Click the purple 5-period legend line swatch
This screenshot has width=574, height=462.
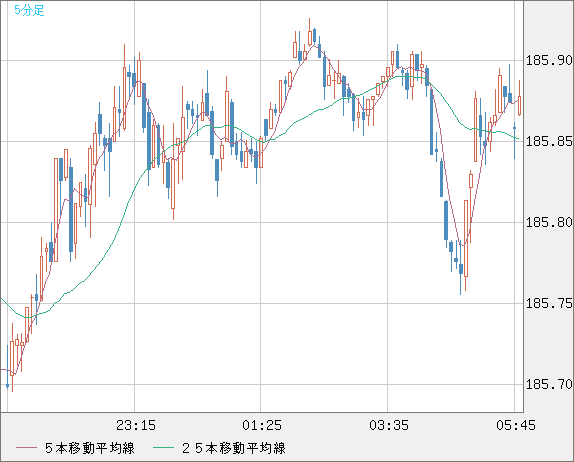26,448
